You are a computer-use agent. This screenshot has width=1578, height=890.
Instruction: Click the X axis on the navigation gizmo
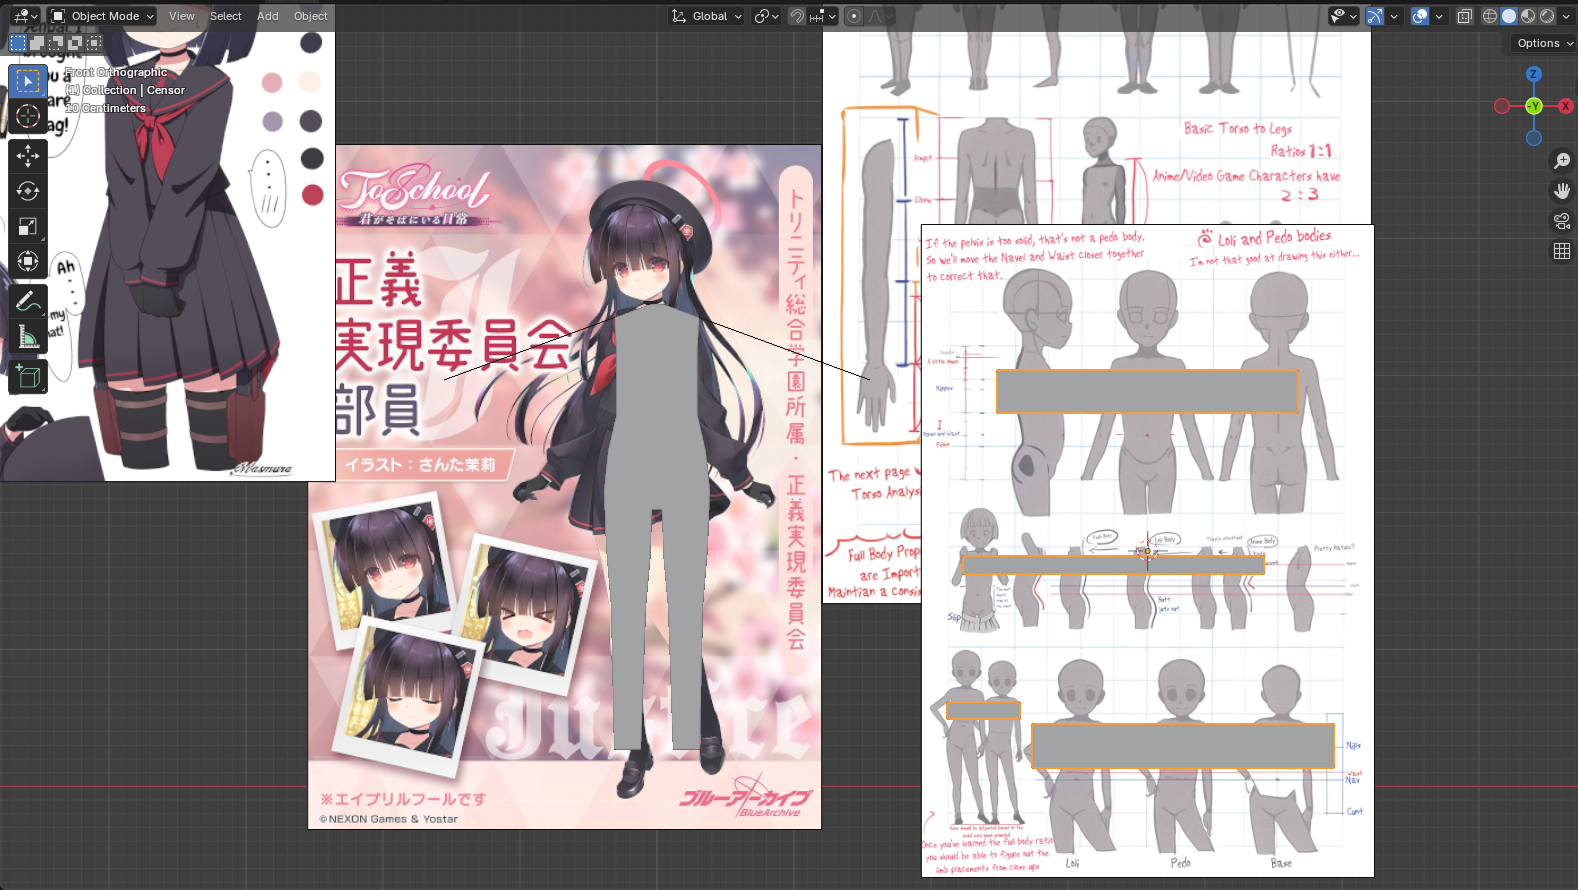pyautogui.click(x=1566, y=106)
